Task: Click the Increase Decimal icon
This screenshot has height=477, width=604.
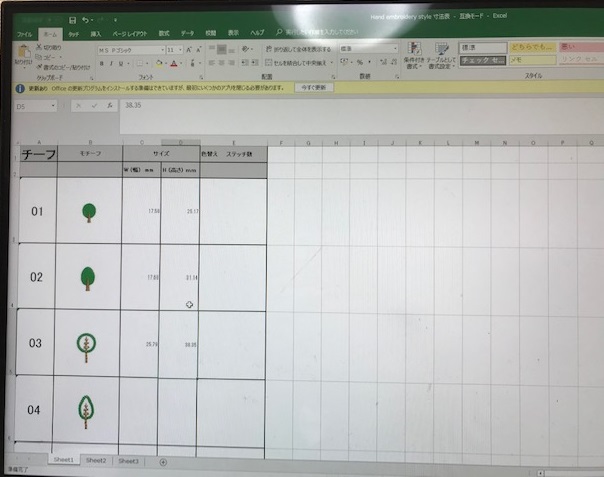Action: click(x=383, y=62)
